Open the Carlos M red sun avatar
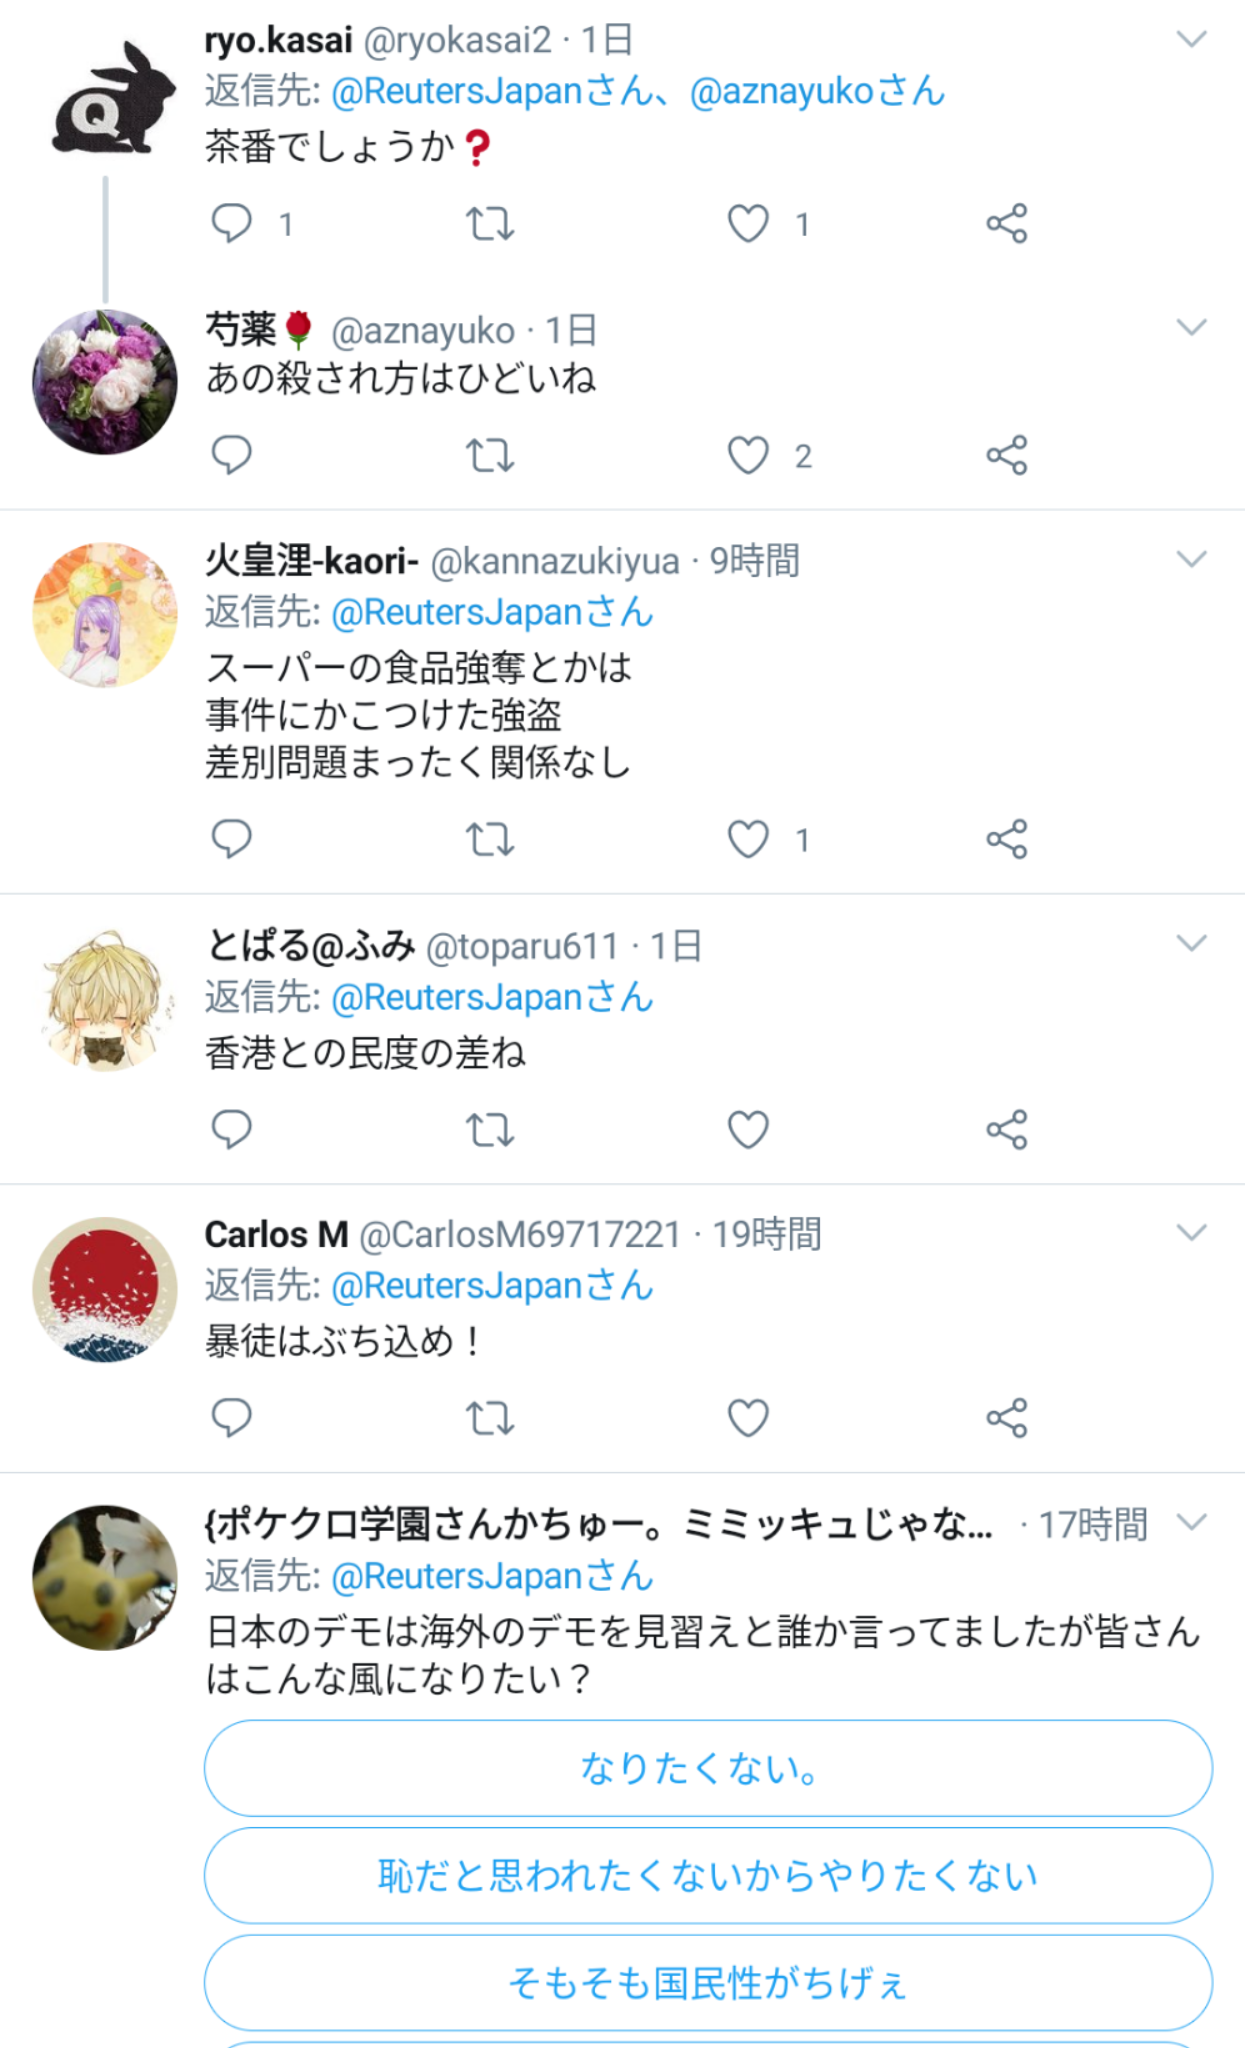1245x2048 pixels. [x=105, y=1289]
